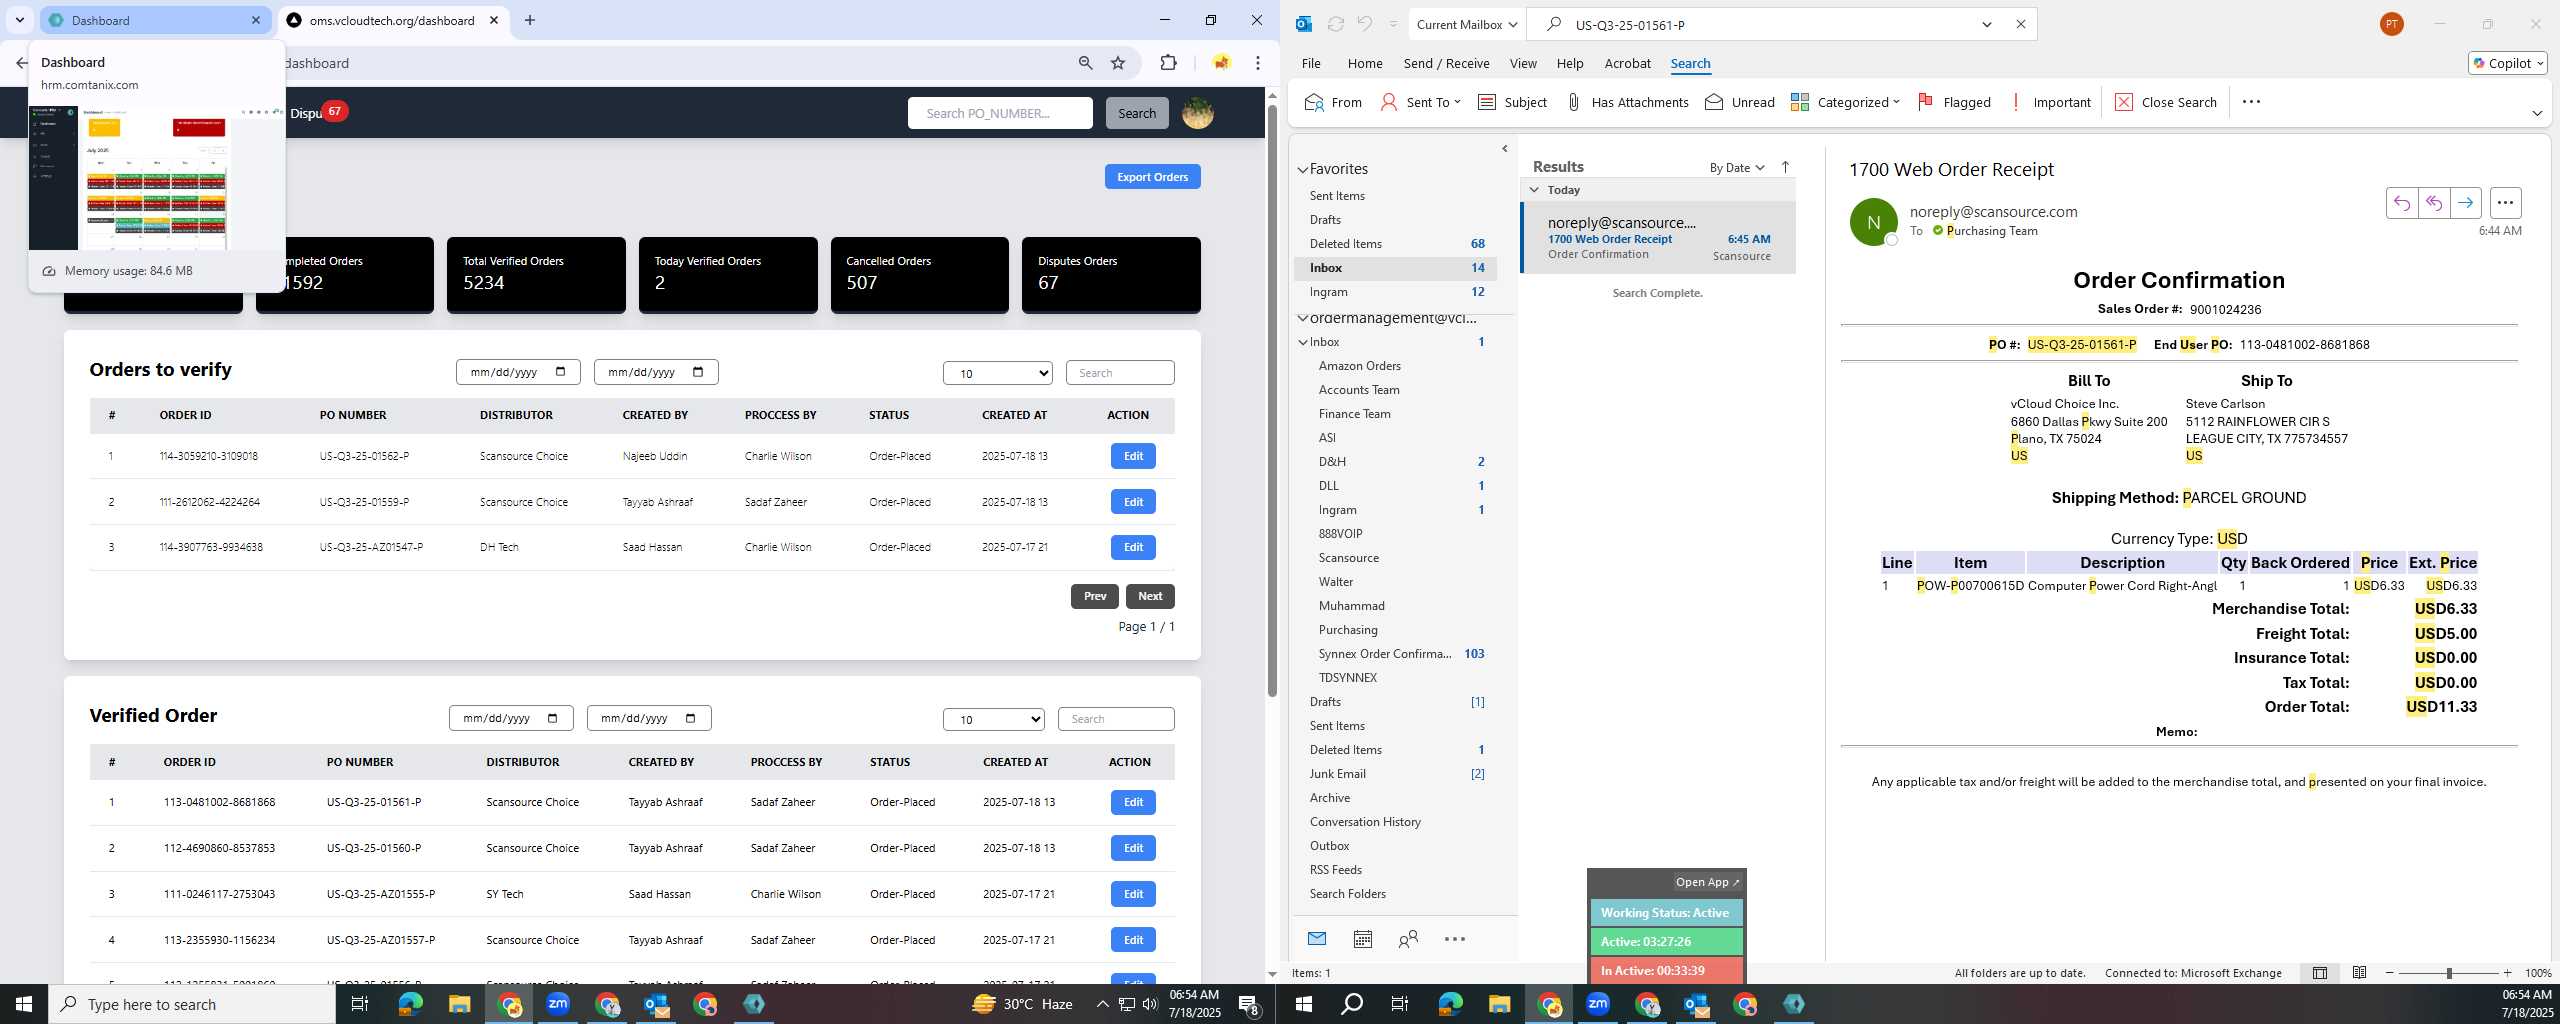Open more navigation options ellipsis in Outlook bottom bar
The image size is (2560, 1024).
click(1455, 939)
